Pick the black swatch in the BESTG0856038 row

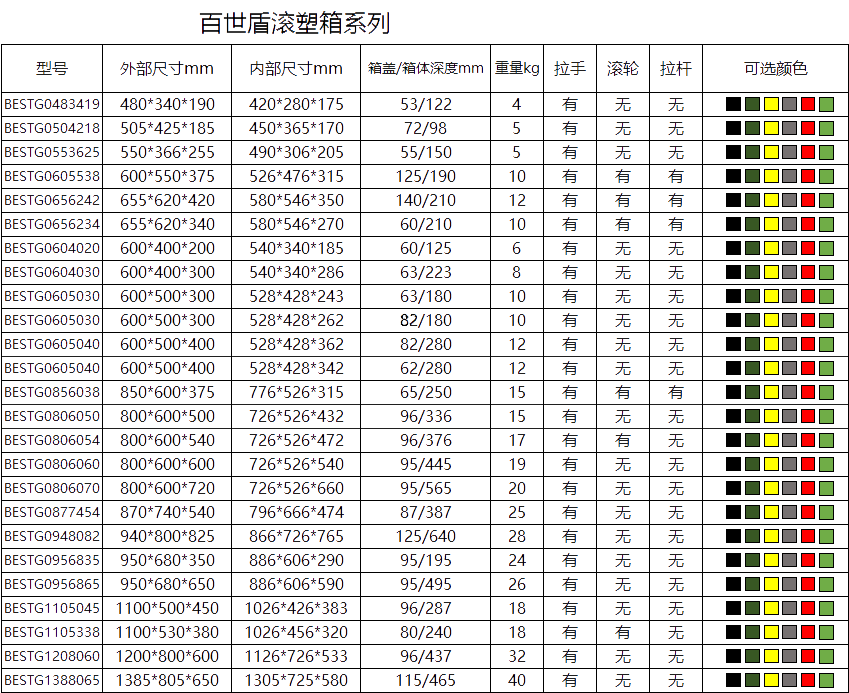(x=734, y=392)
